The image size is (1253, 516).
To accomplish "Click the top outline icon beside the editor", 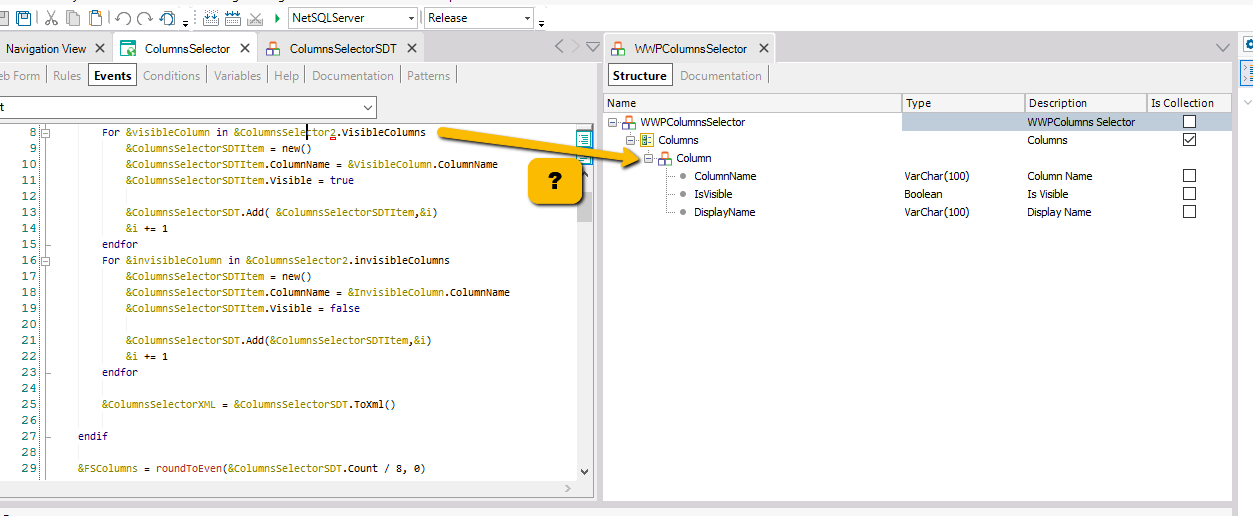I will [x=583, y=137].
